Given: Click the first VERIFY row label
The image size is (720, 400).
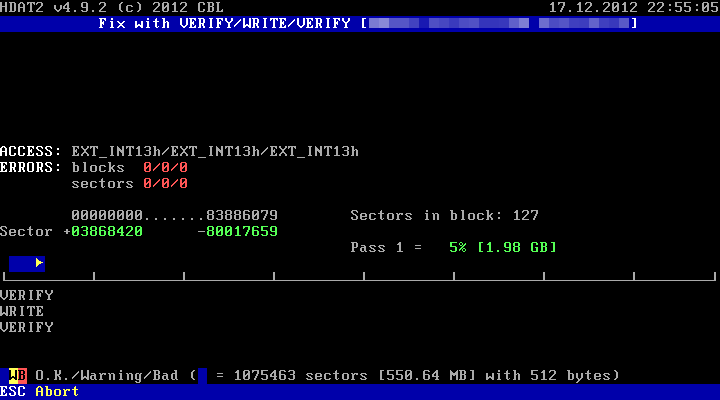Looking at the screenshot, I should (x=27, y=295).
